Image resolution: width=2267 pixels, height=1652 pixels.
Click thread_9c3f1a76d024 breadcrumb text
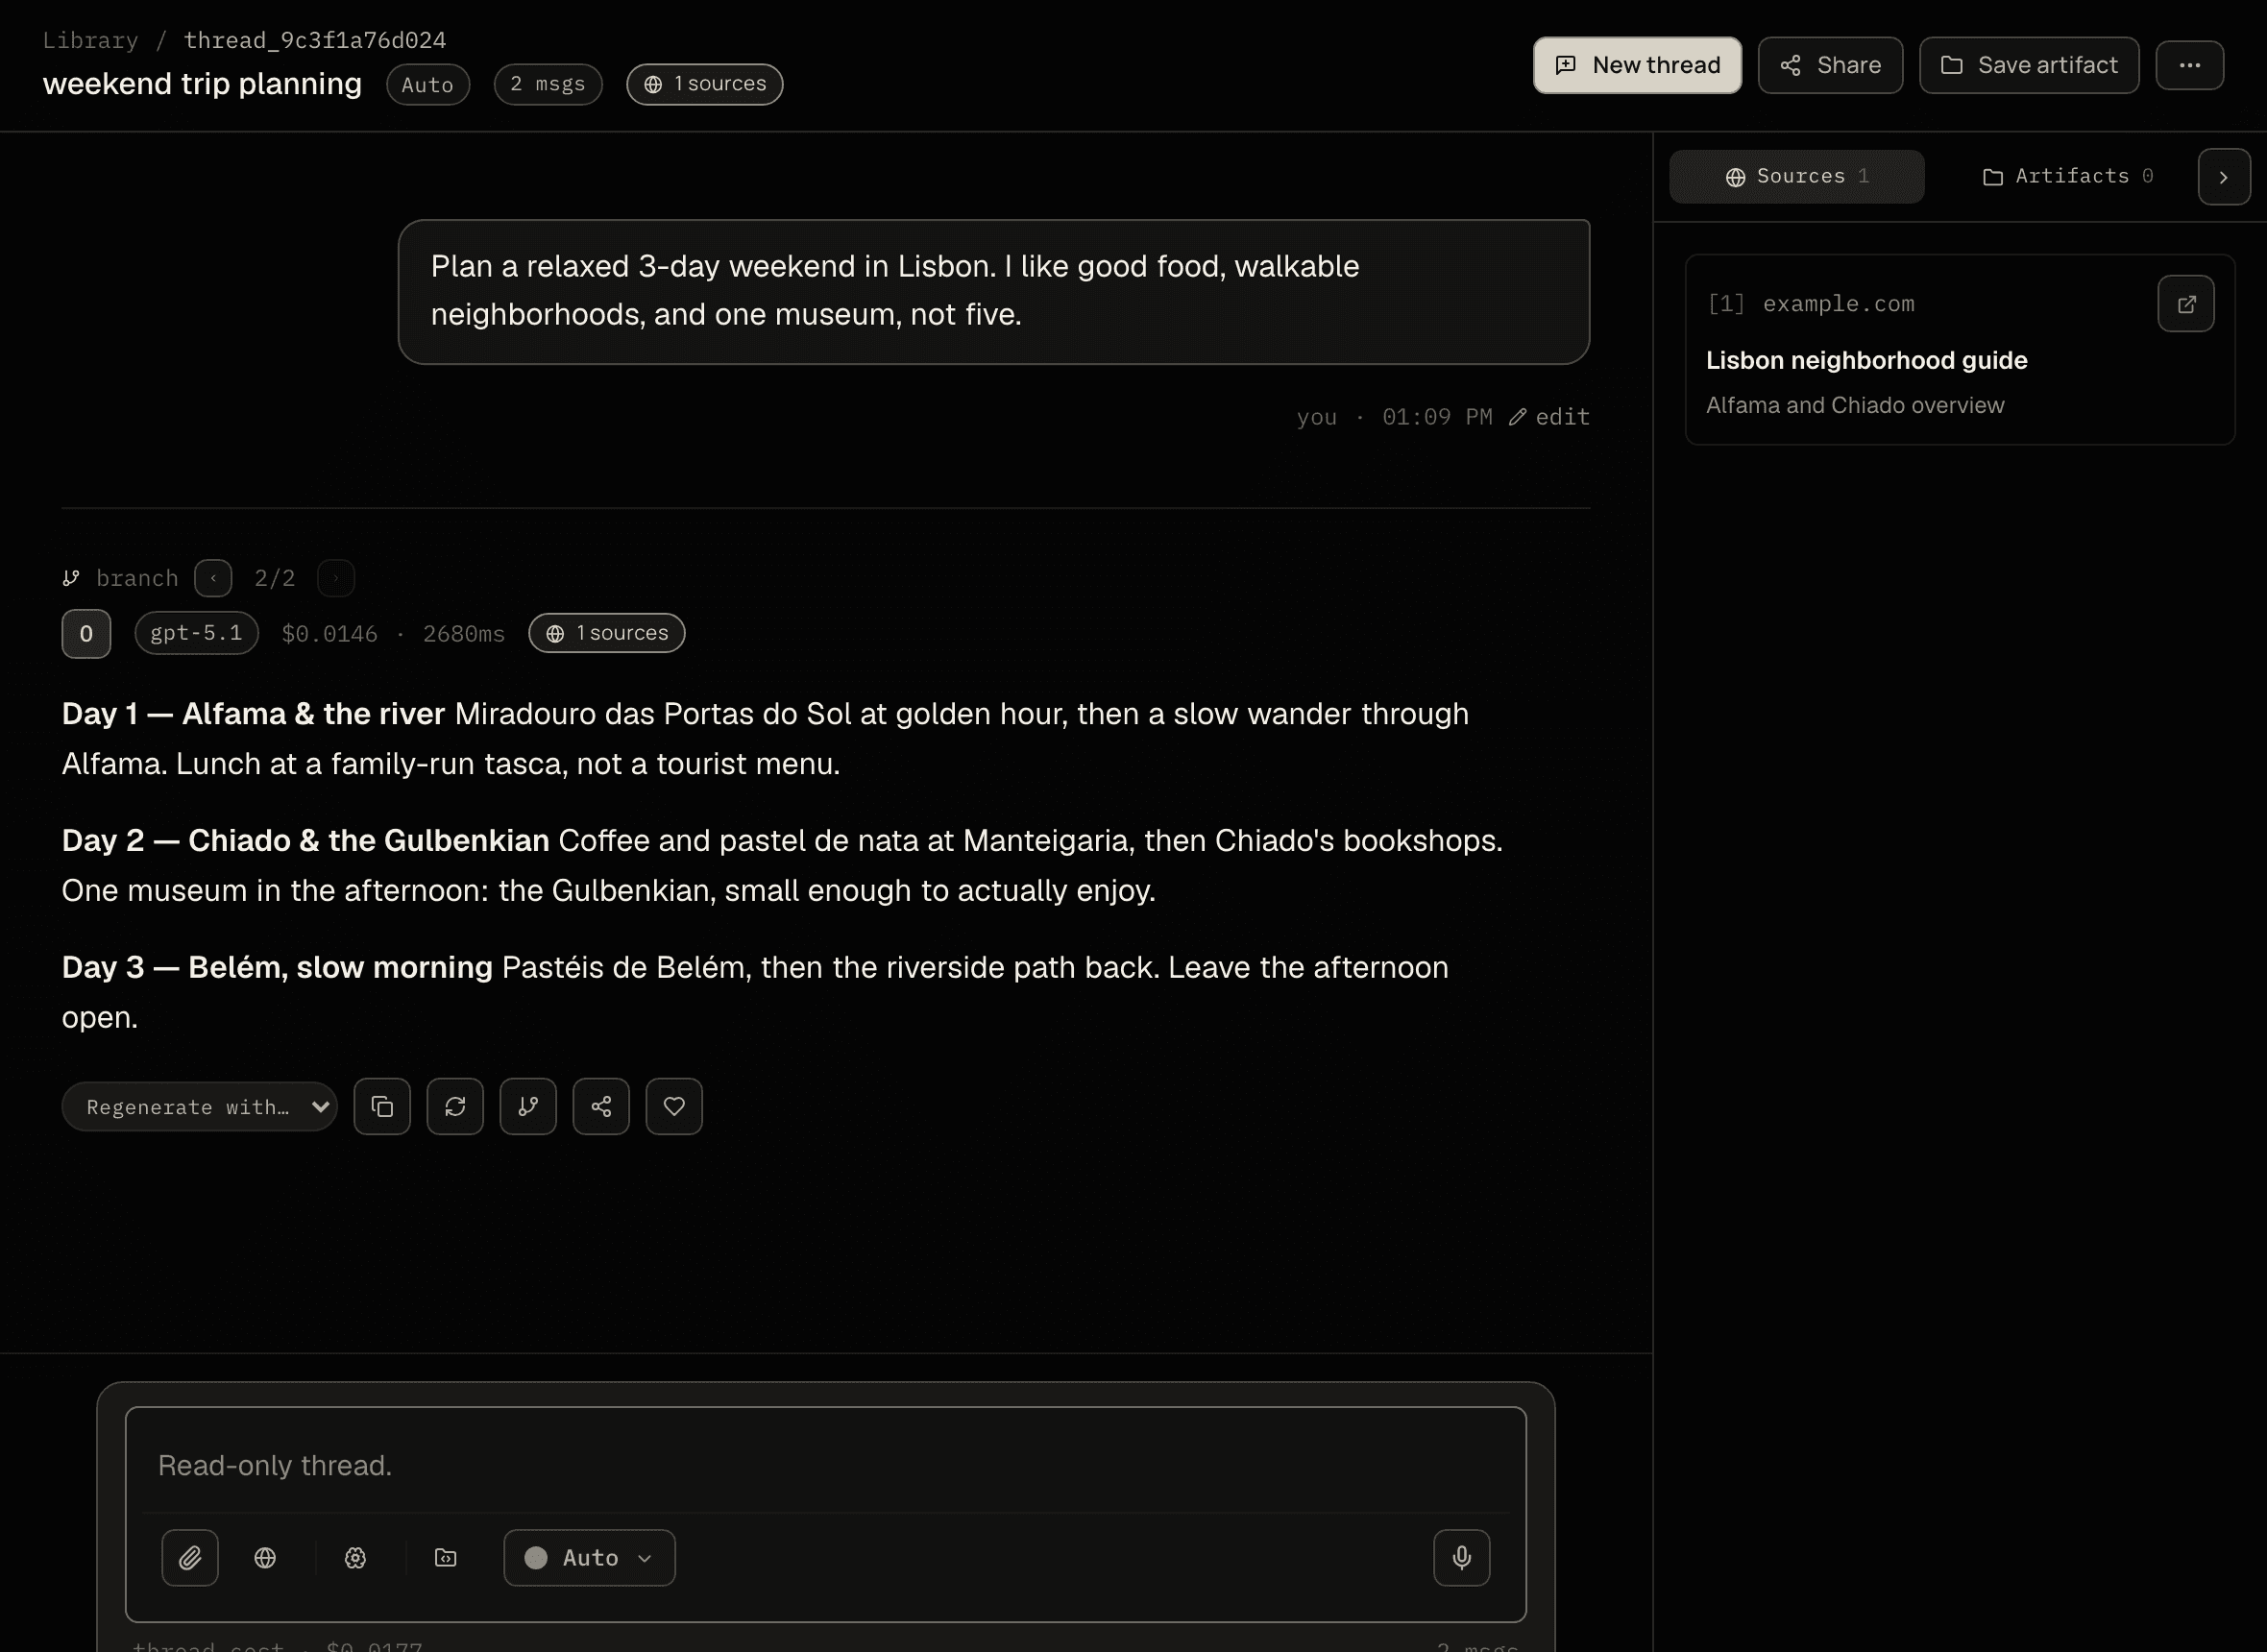315,40
